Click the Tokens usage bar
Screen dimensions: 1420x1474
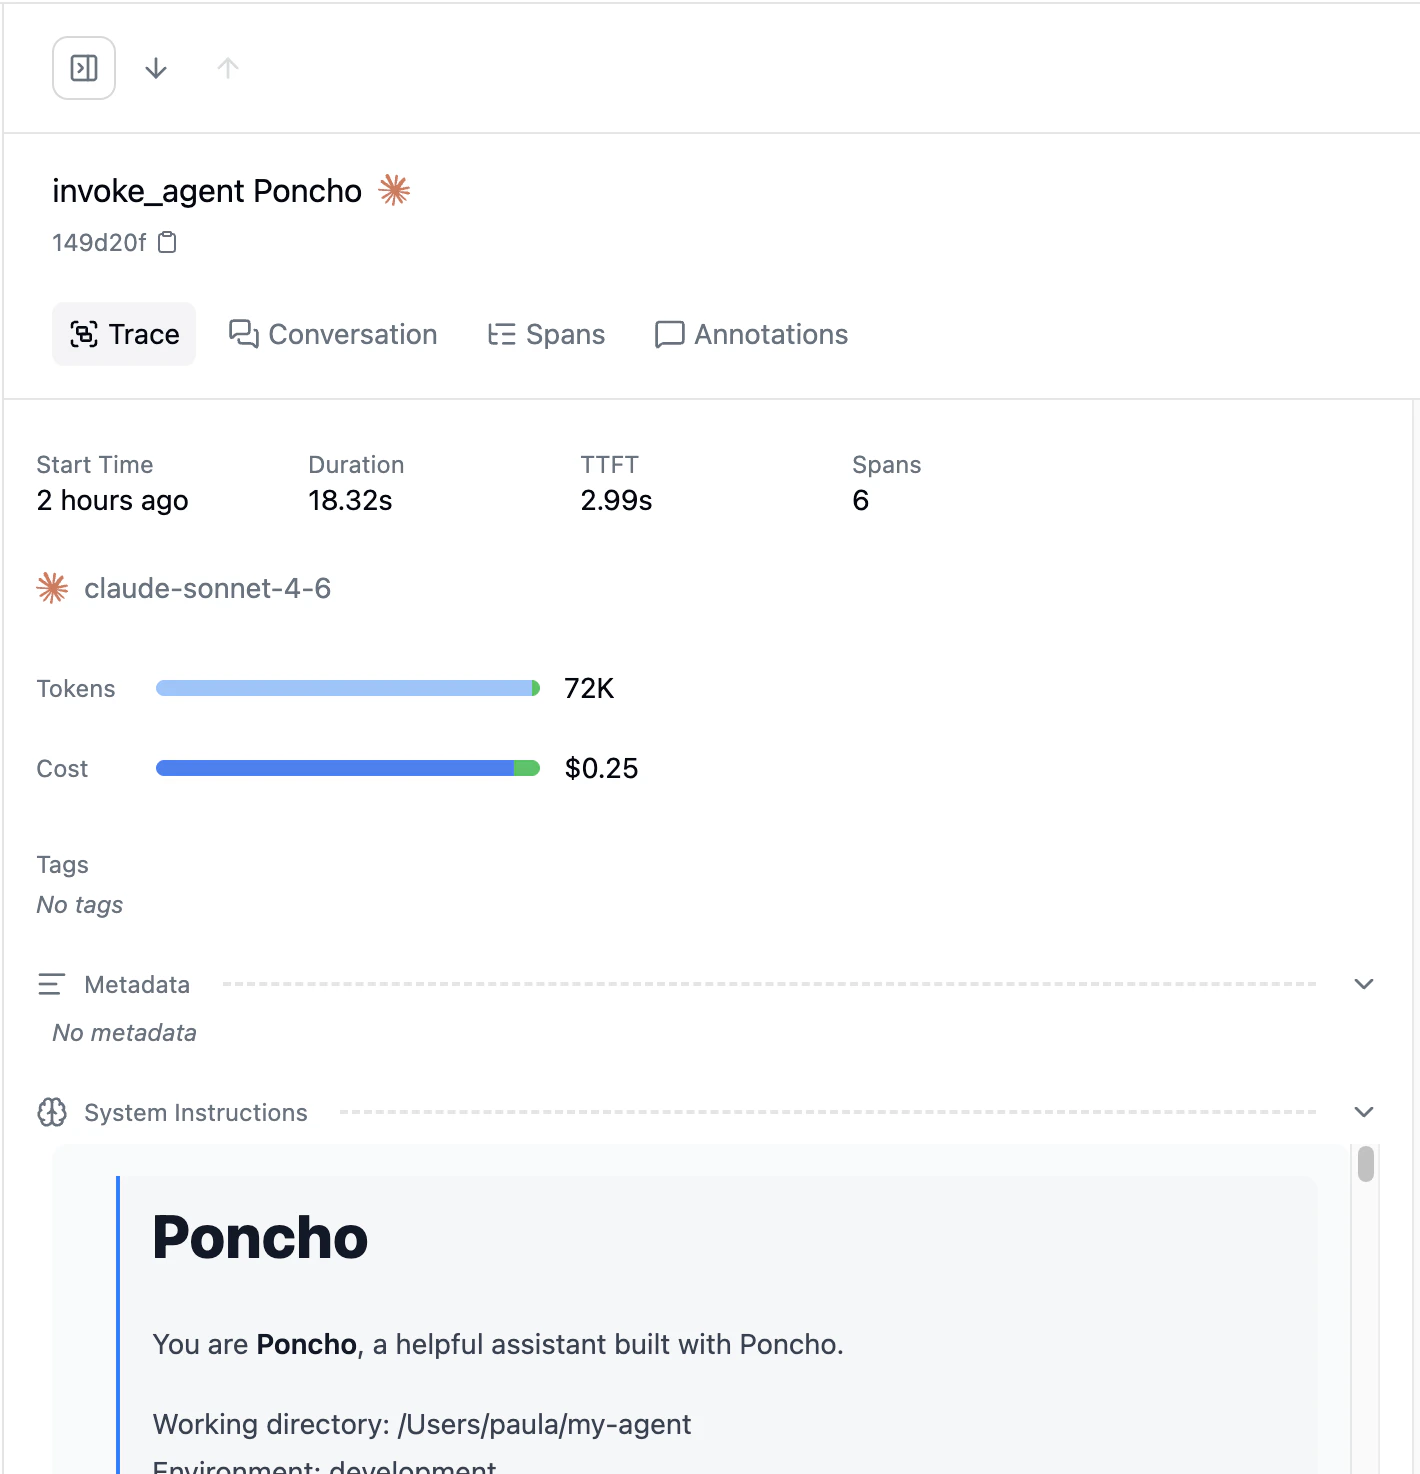click(348, 688)
